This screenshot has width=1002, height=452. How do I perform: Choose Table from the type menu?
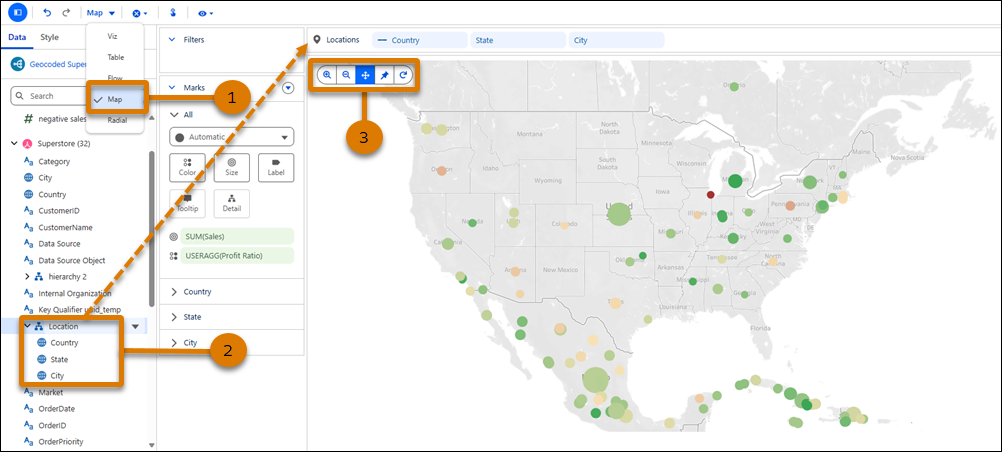(116, 57)
